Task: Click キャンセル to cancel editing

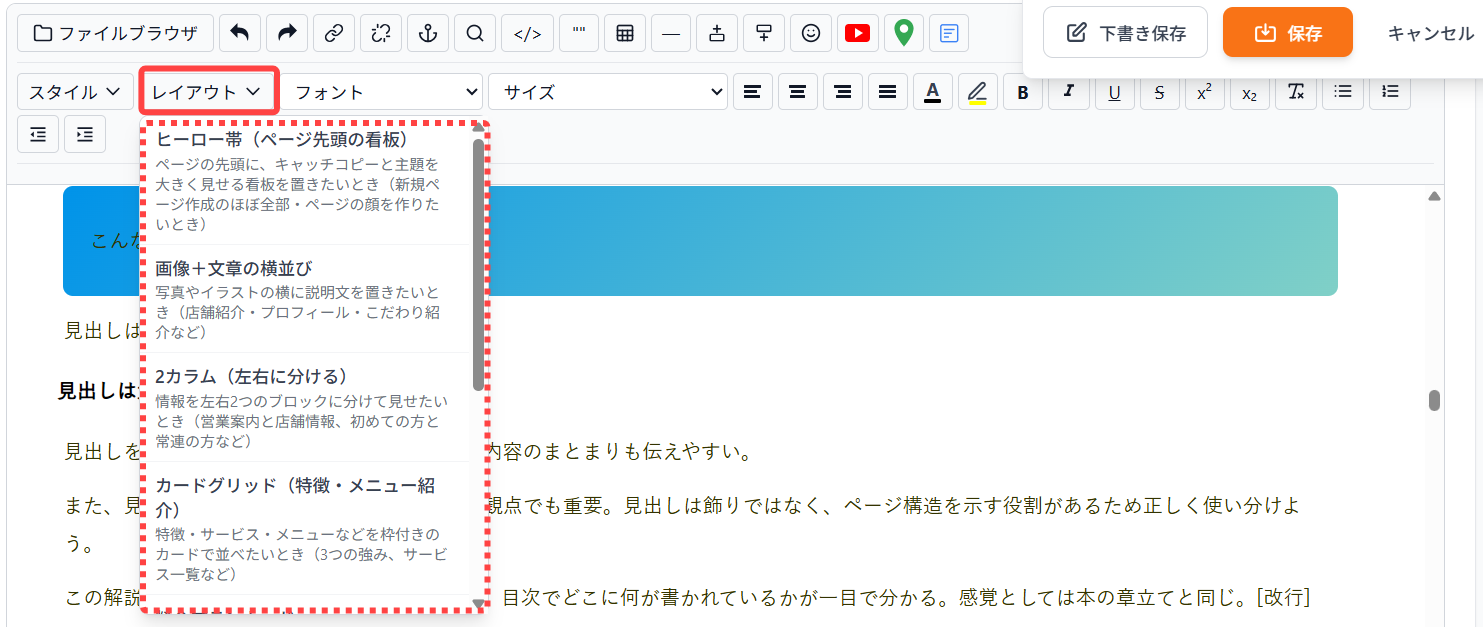Action: pos(1430,33)
